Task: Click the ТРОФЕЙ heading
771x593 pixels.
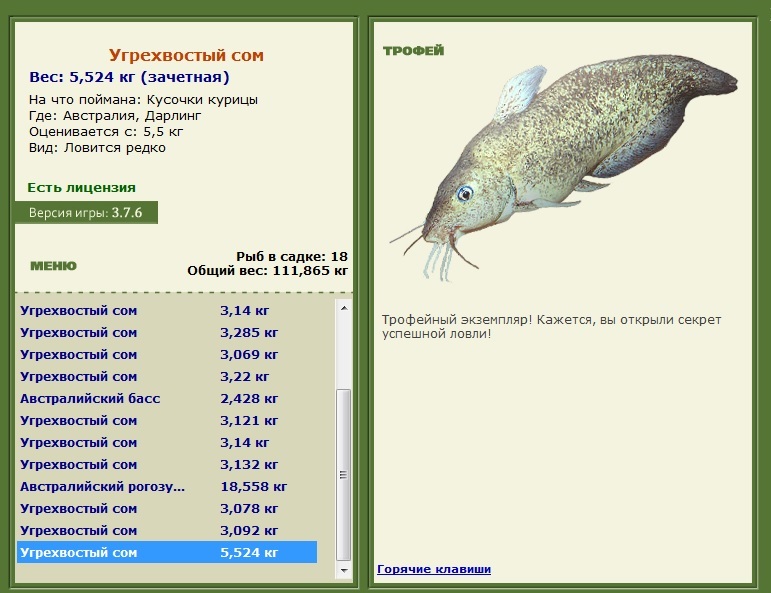Action: point(414,51)
